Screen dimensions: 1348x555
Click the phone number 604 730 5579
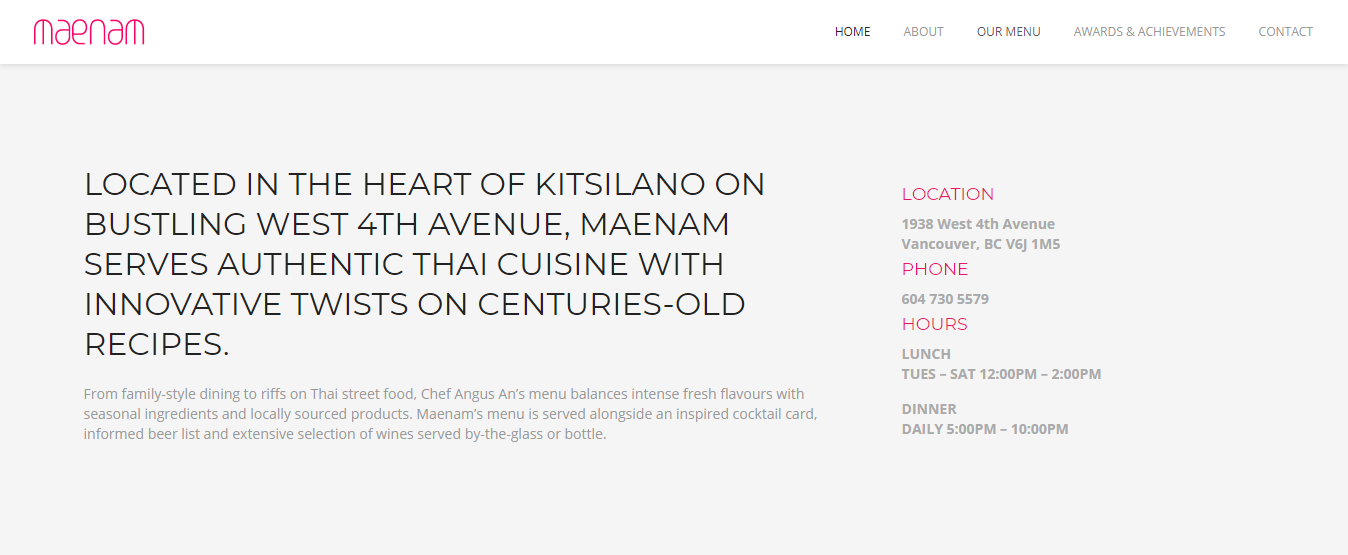[945, 299]
